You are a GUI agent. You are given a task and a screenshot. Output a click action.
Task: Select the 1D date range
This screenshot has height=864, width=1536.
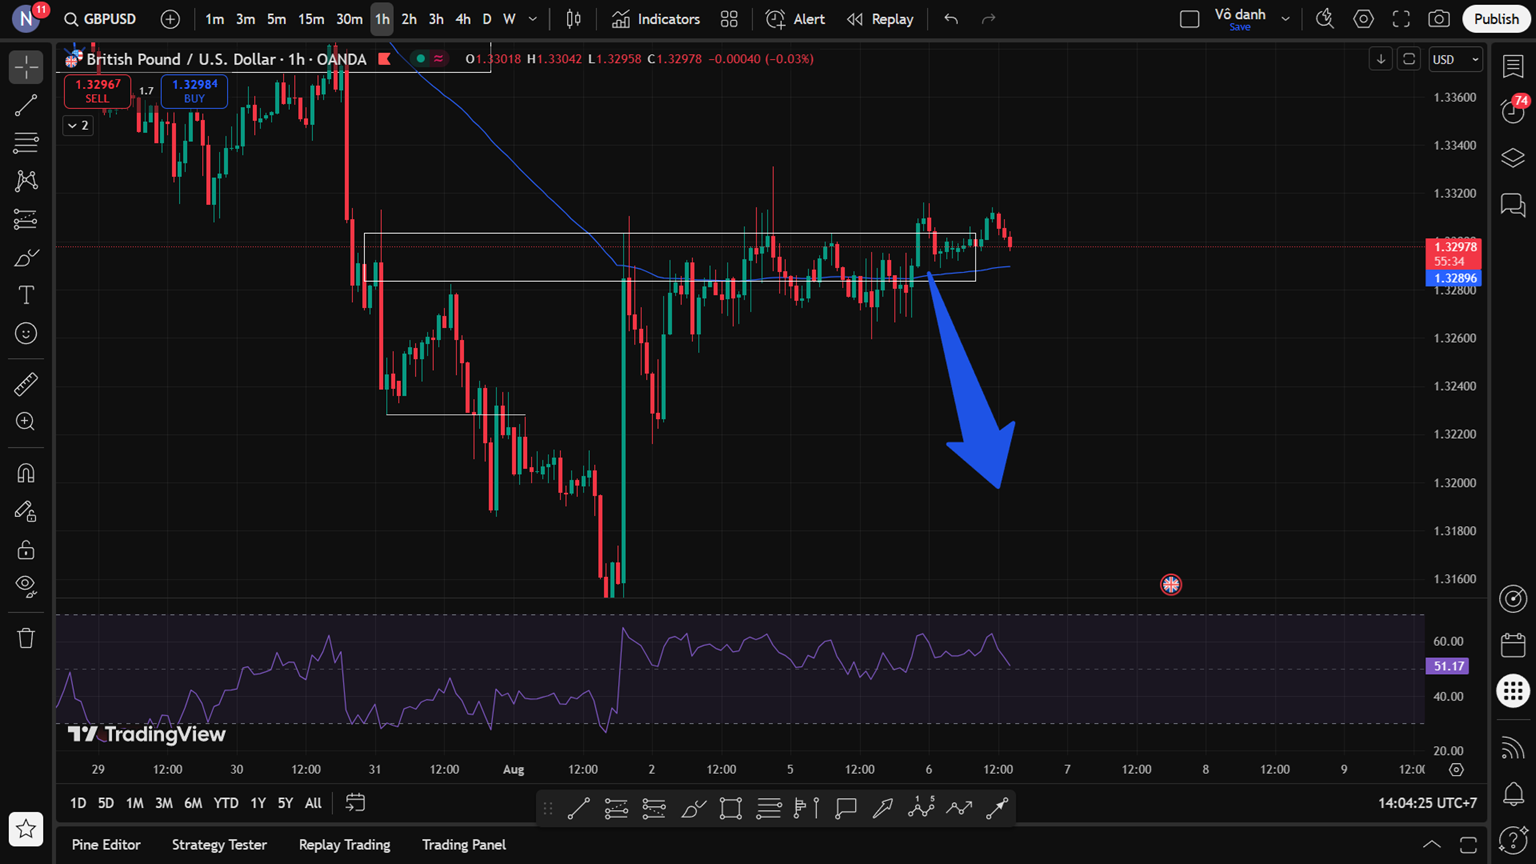point(78,803)
